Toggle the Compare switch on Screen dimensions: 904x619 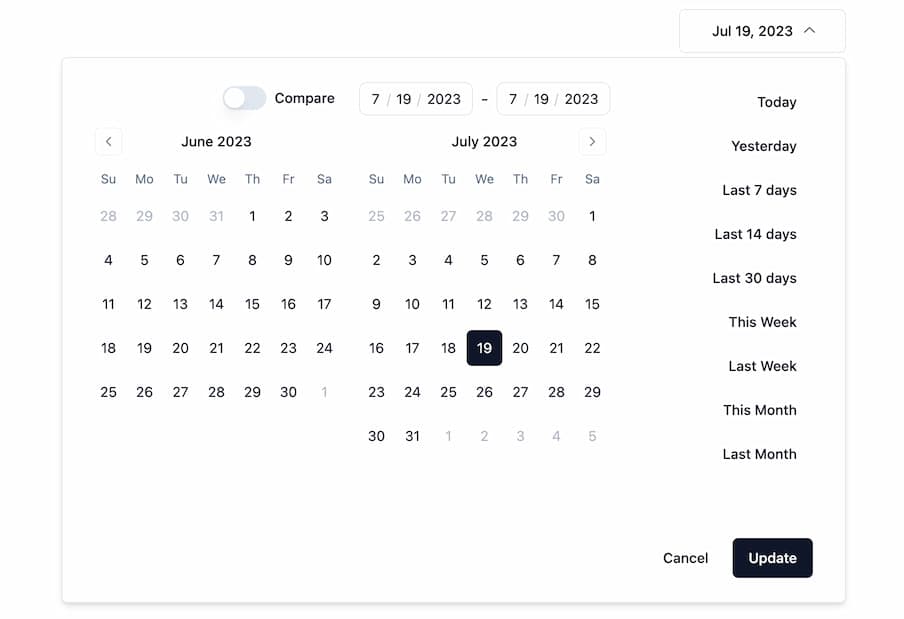[243, 98]
